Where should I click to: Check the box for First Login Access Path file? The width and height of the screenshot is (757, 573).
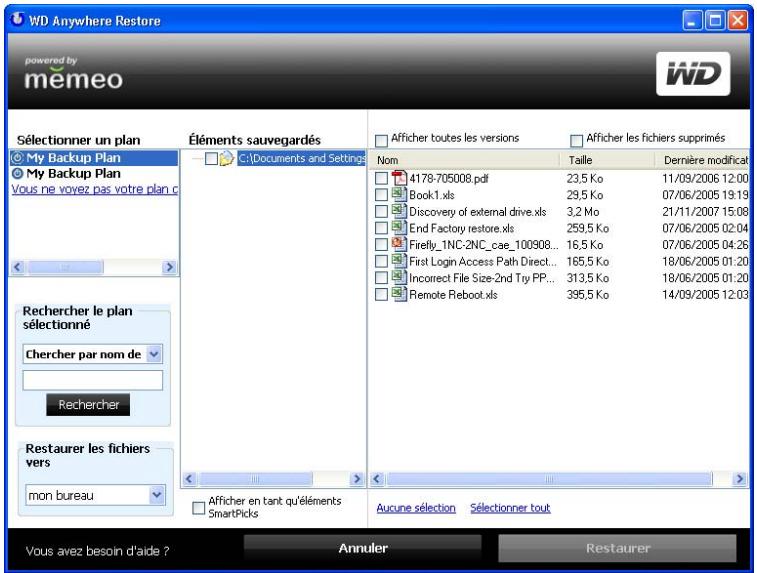(x=381, y=261)
